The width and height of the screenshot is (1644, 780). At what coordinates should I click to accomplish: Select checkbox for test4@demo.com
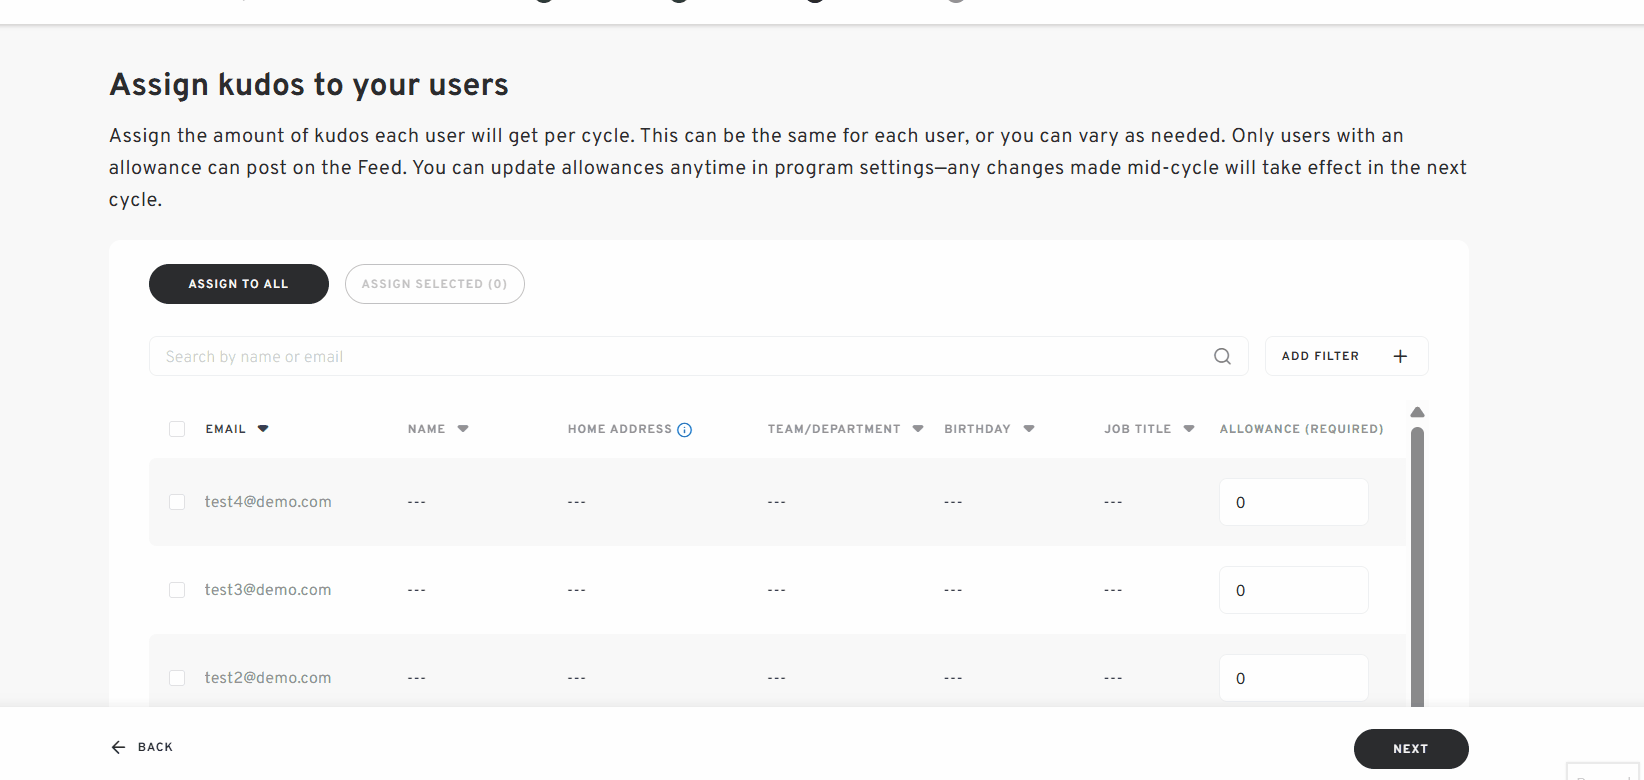pos(177,502)
